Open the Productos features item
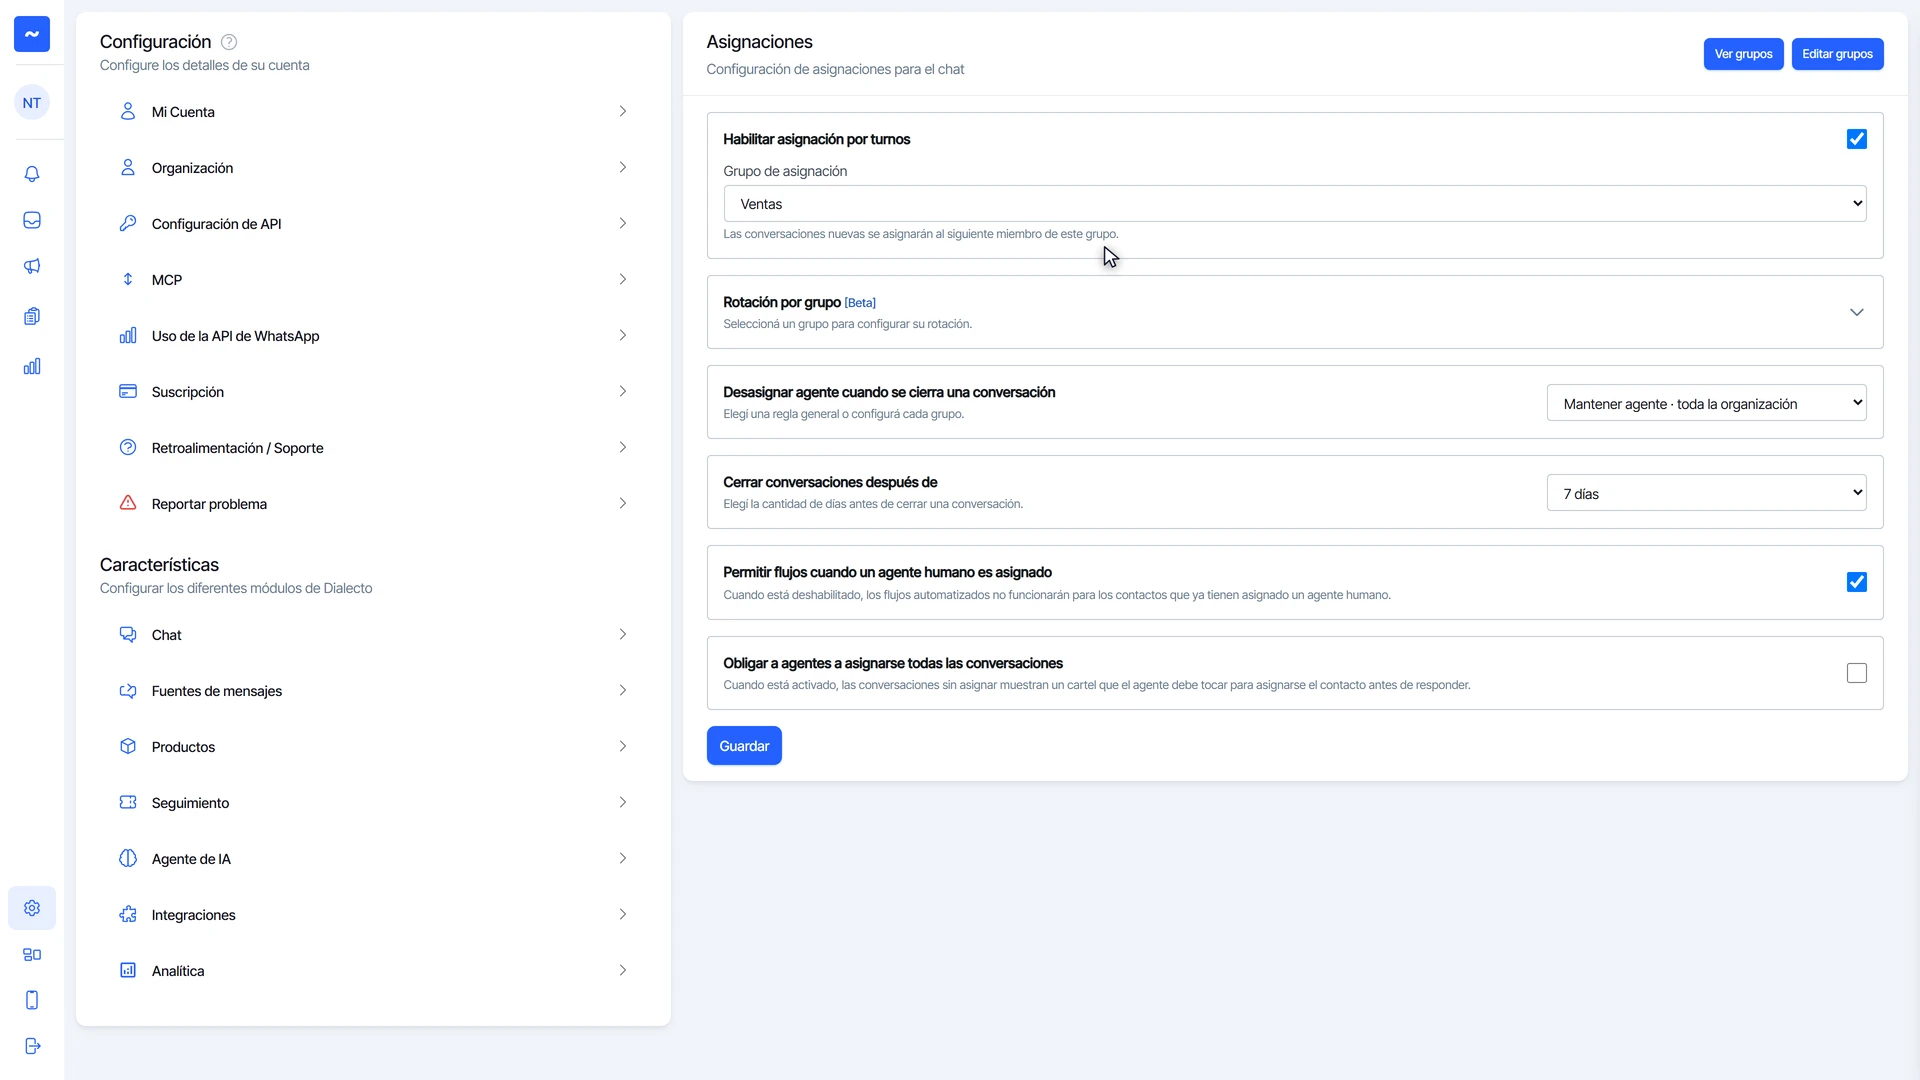 click(373, 747)
